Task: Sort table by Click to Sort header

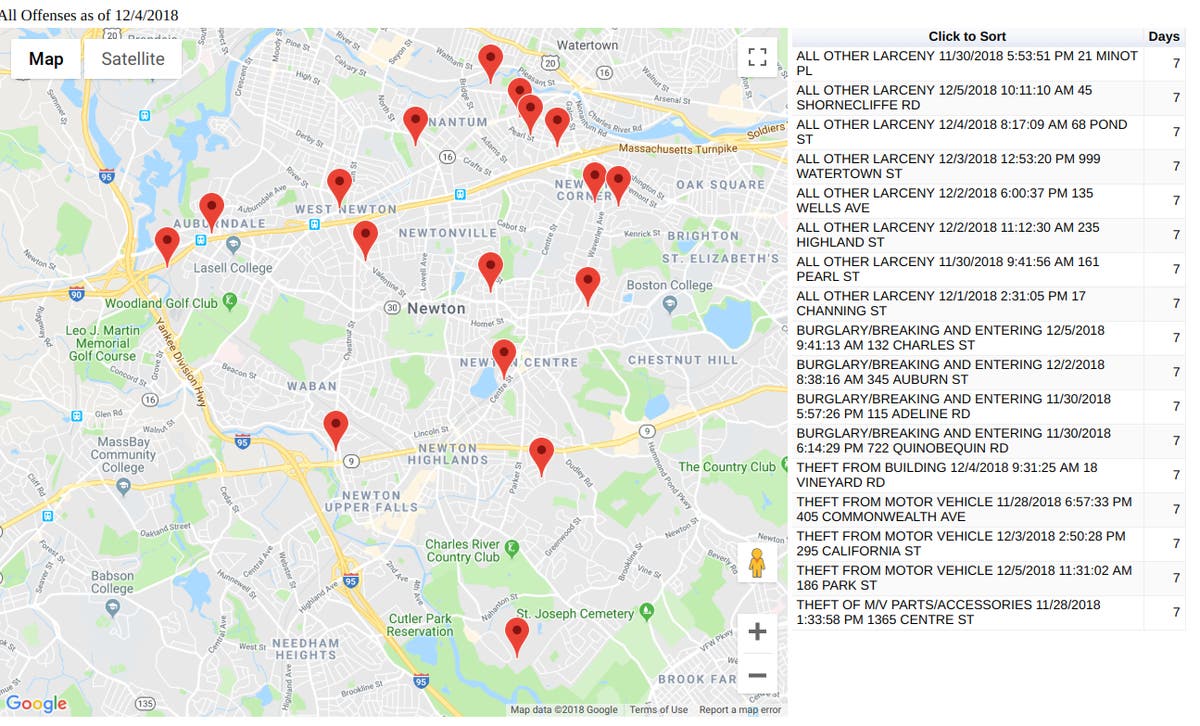Action: tap(966, 37)
